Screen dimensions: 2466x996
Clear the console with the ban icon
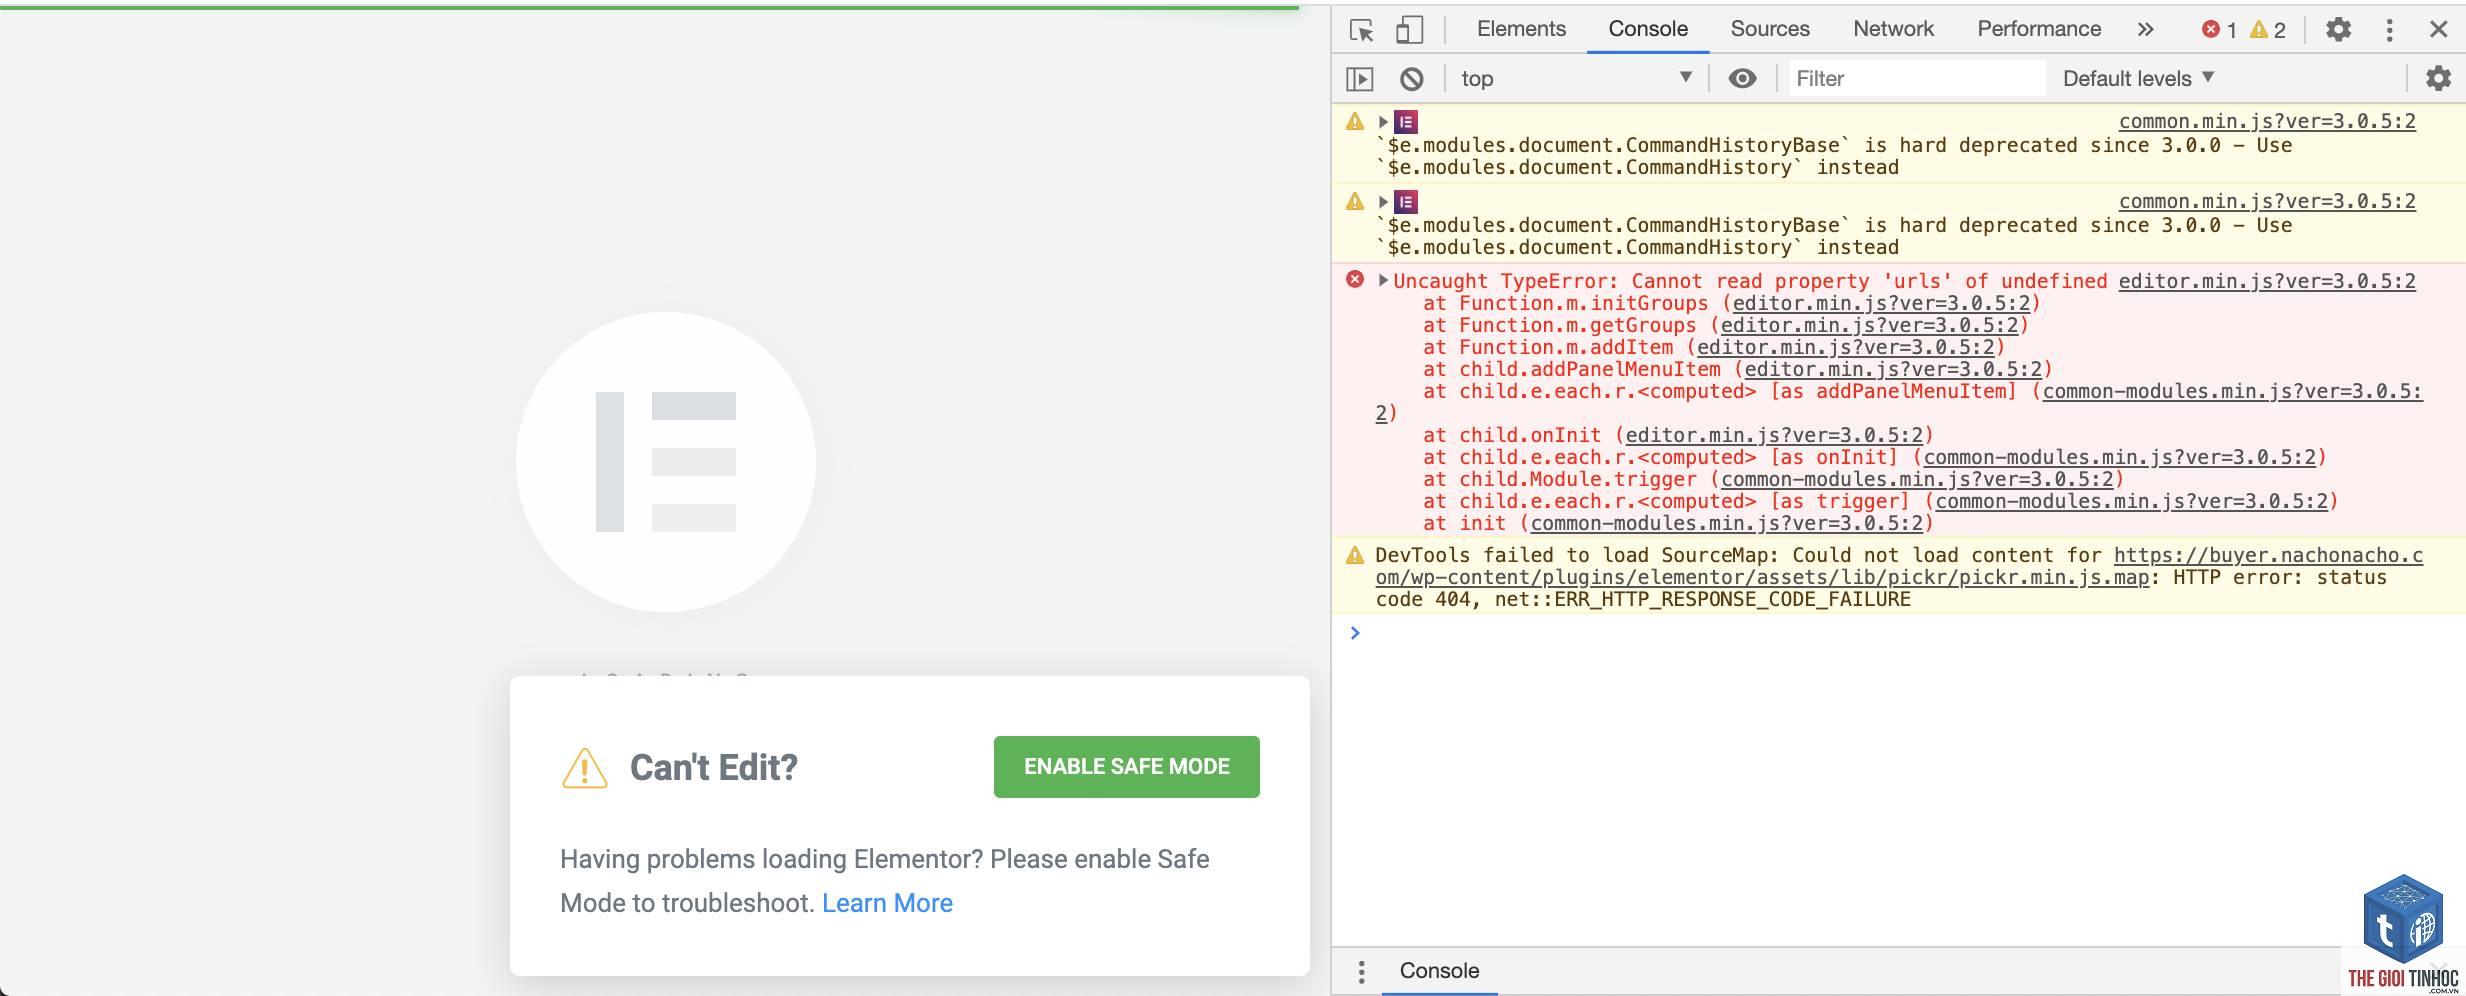[1411, 79]
